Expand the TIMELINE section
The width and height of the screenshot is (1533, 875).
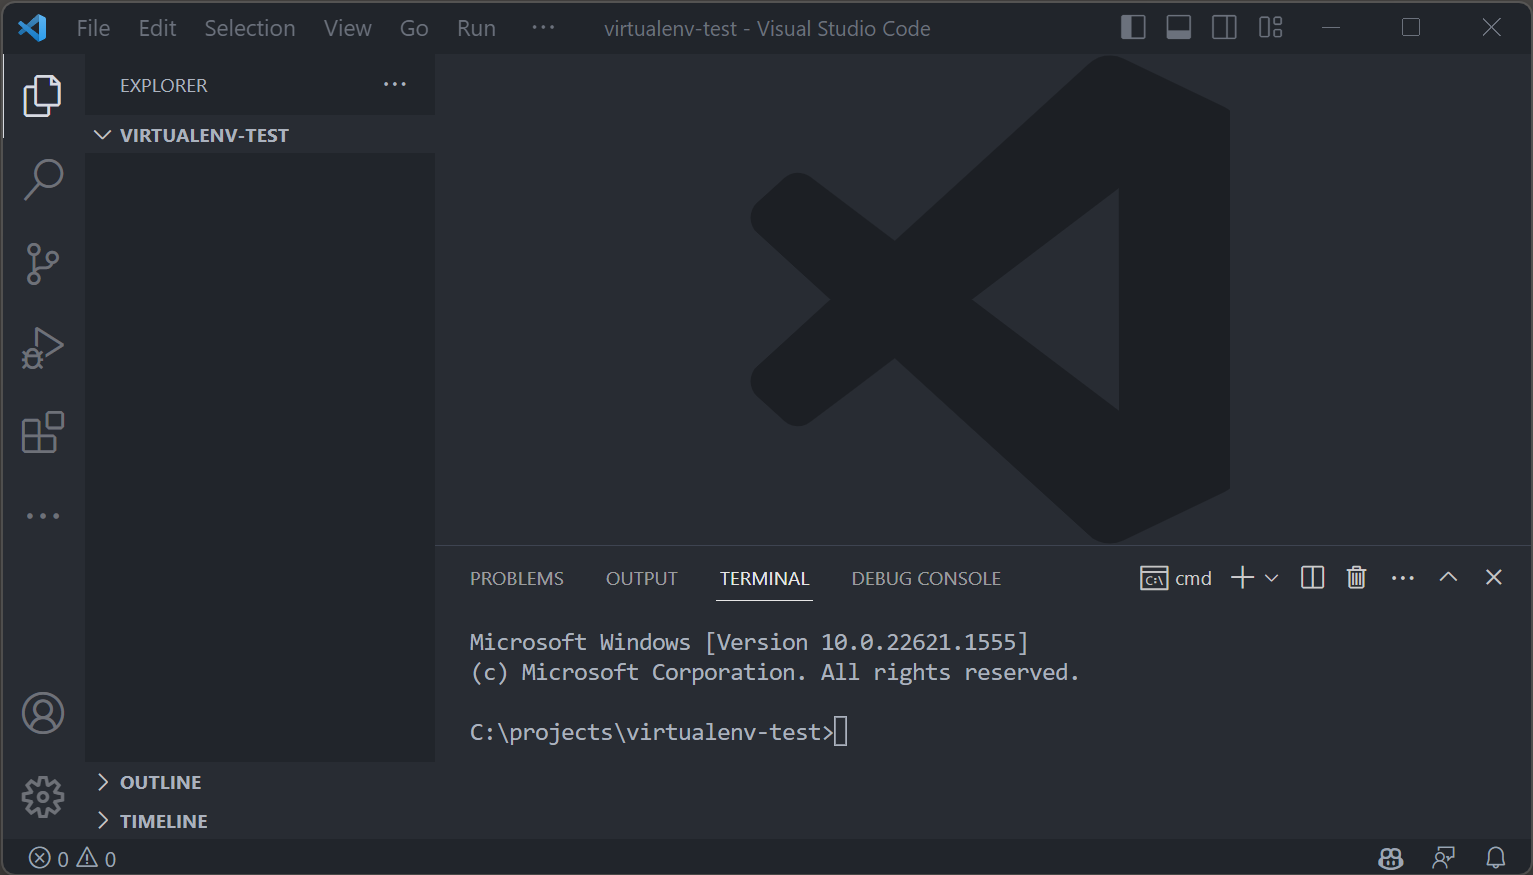(163, 821)
